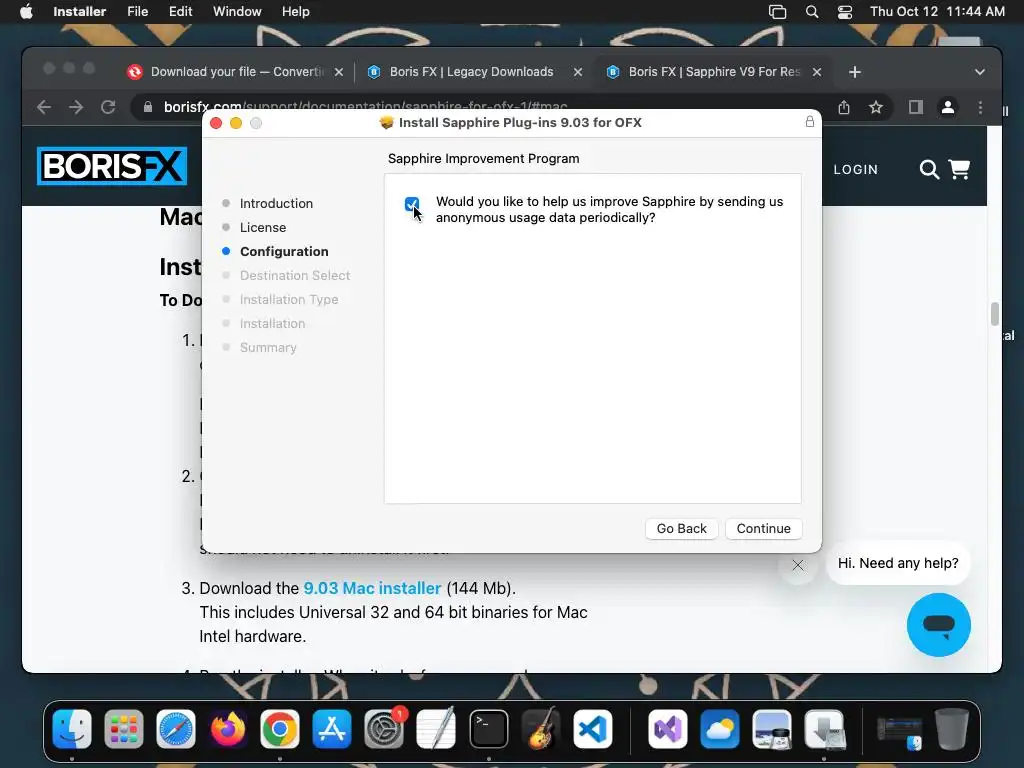Expand the Chrome tab search chevron
The image size is (1024, 768).
[x=979, y=72]
